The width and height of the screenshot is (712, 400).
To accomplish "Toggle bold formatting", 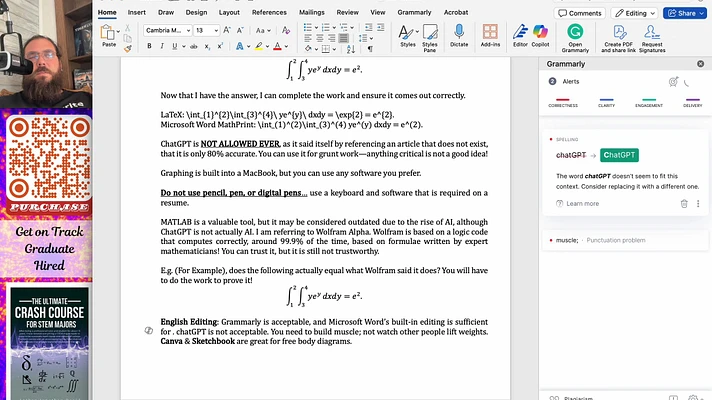I will pyautogui.click(x=149, y=46).
